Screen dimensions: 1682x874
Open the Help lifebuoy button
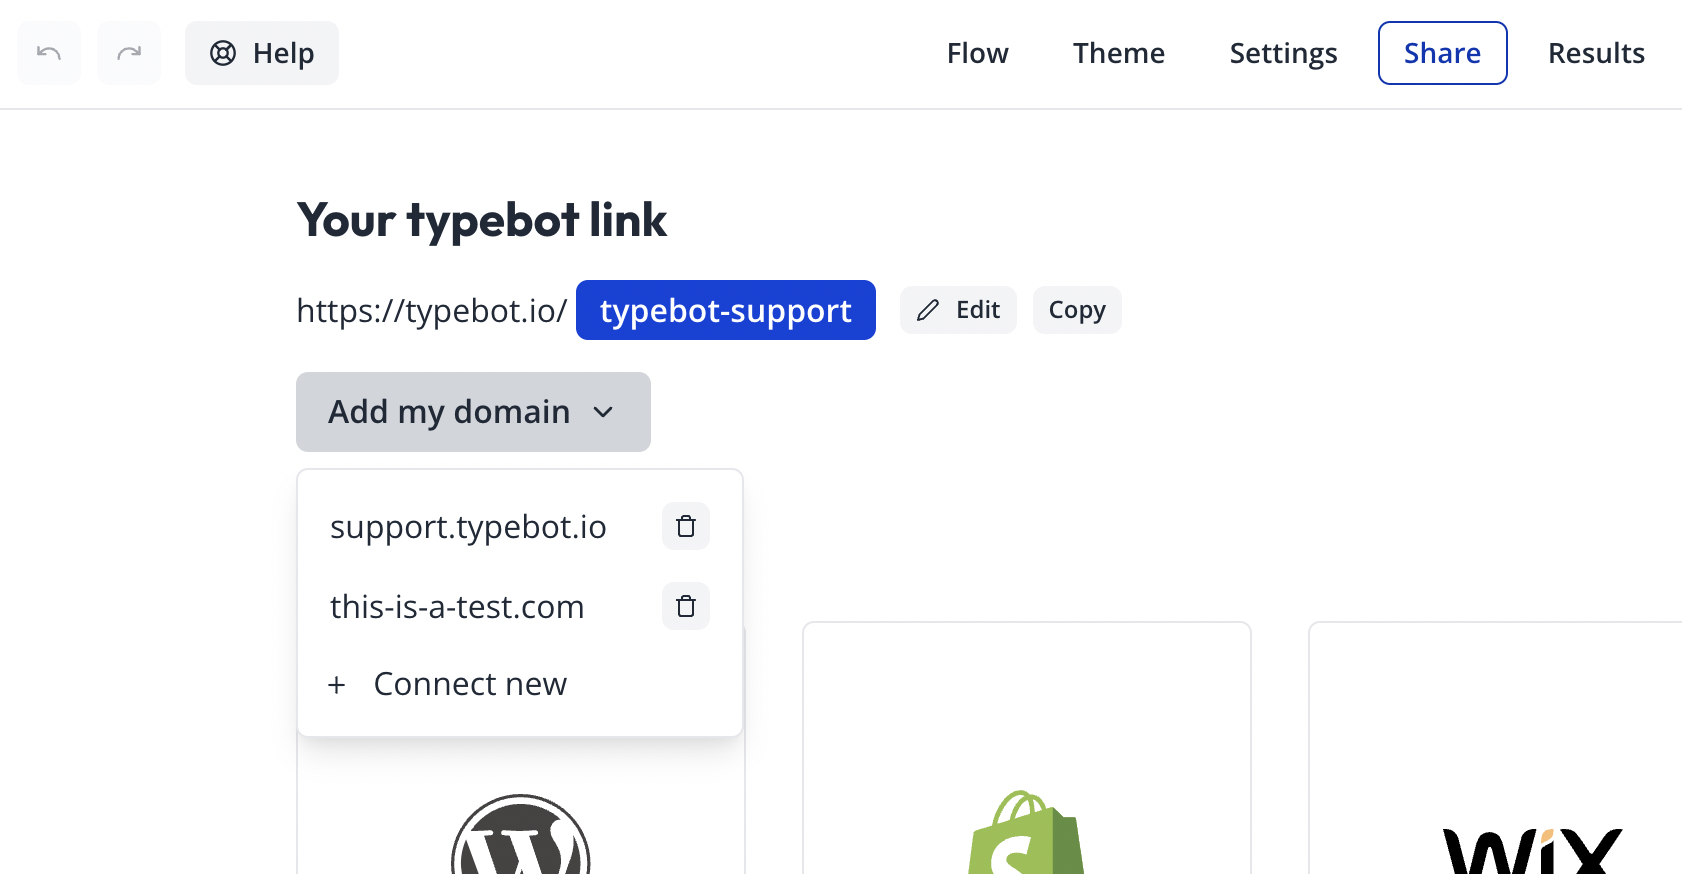coord(262,53)
